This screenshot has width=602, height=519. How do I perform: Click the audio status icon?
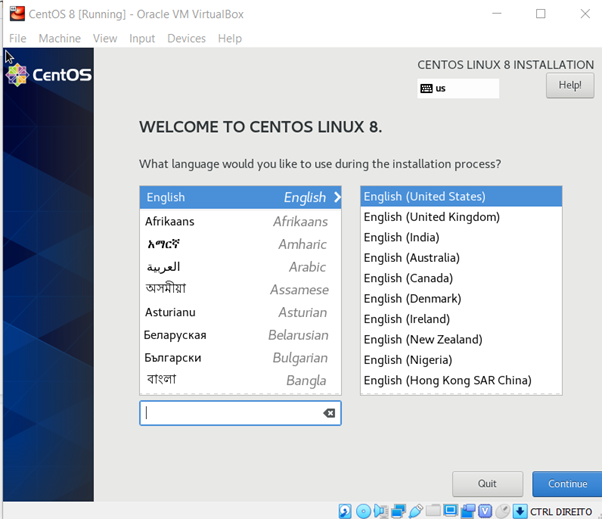pos(381,511)
